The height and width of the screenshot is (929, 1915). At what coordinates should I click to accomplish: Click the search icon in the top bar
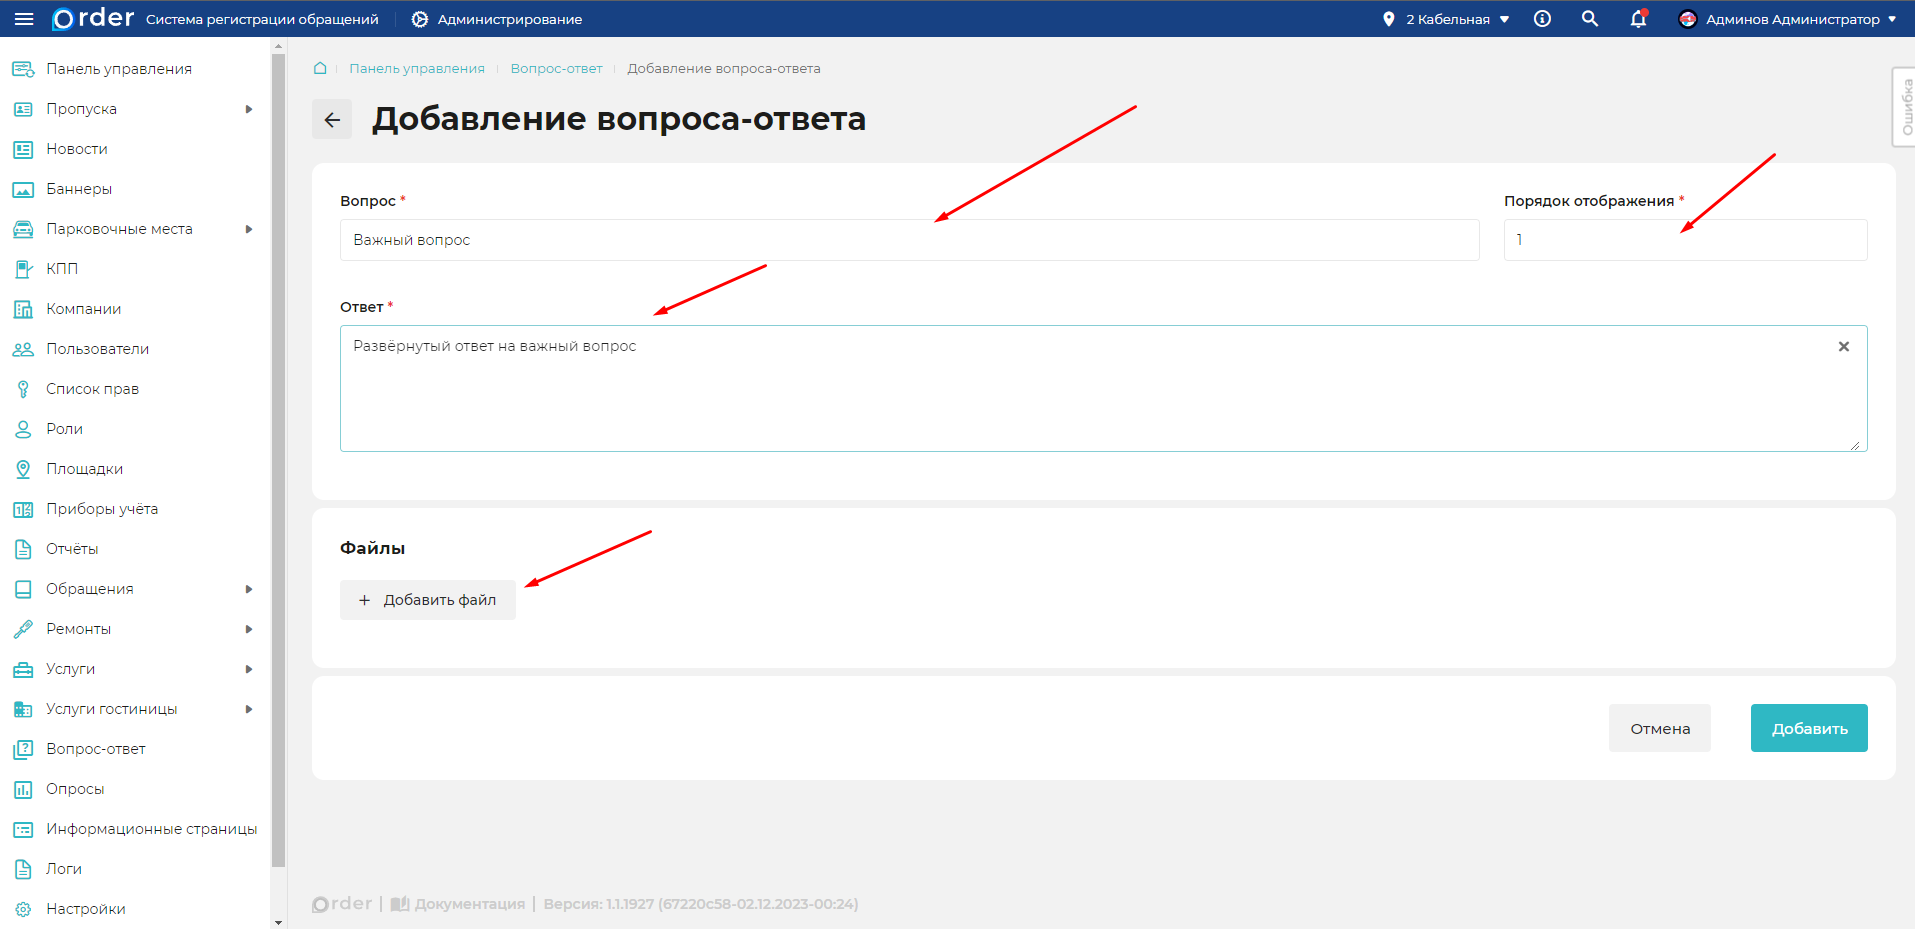pos(1589,18)
